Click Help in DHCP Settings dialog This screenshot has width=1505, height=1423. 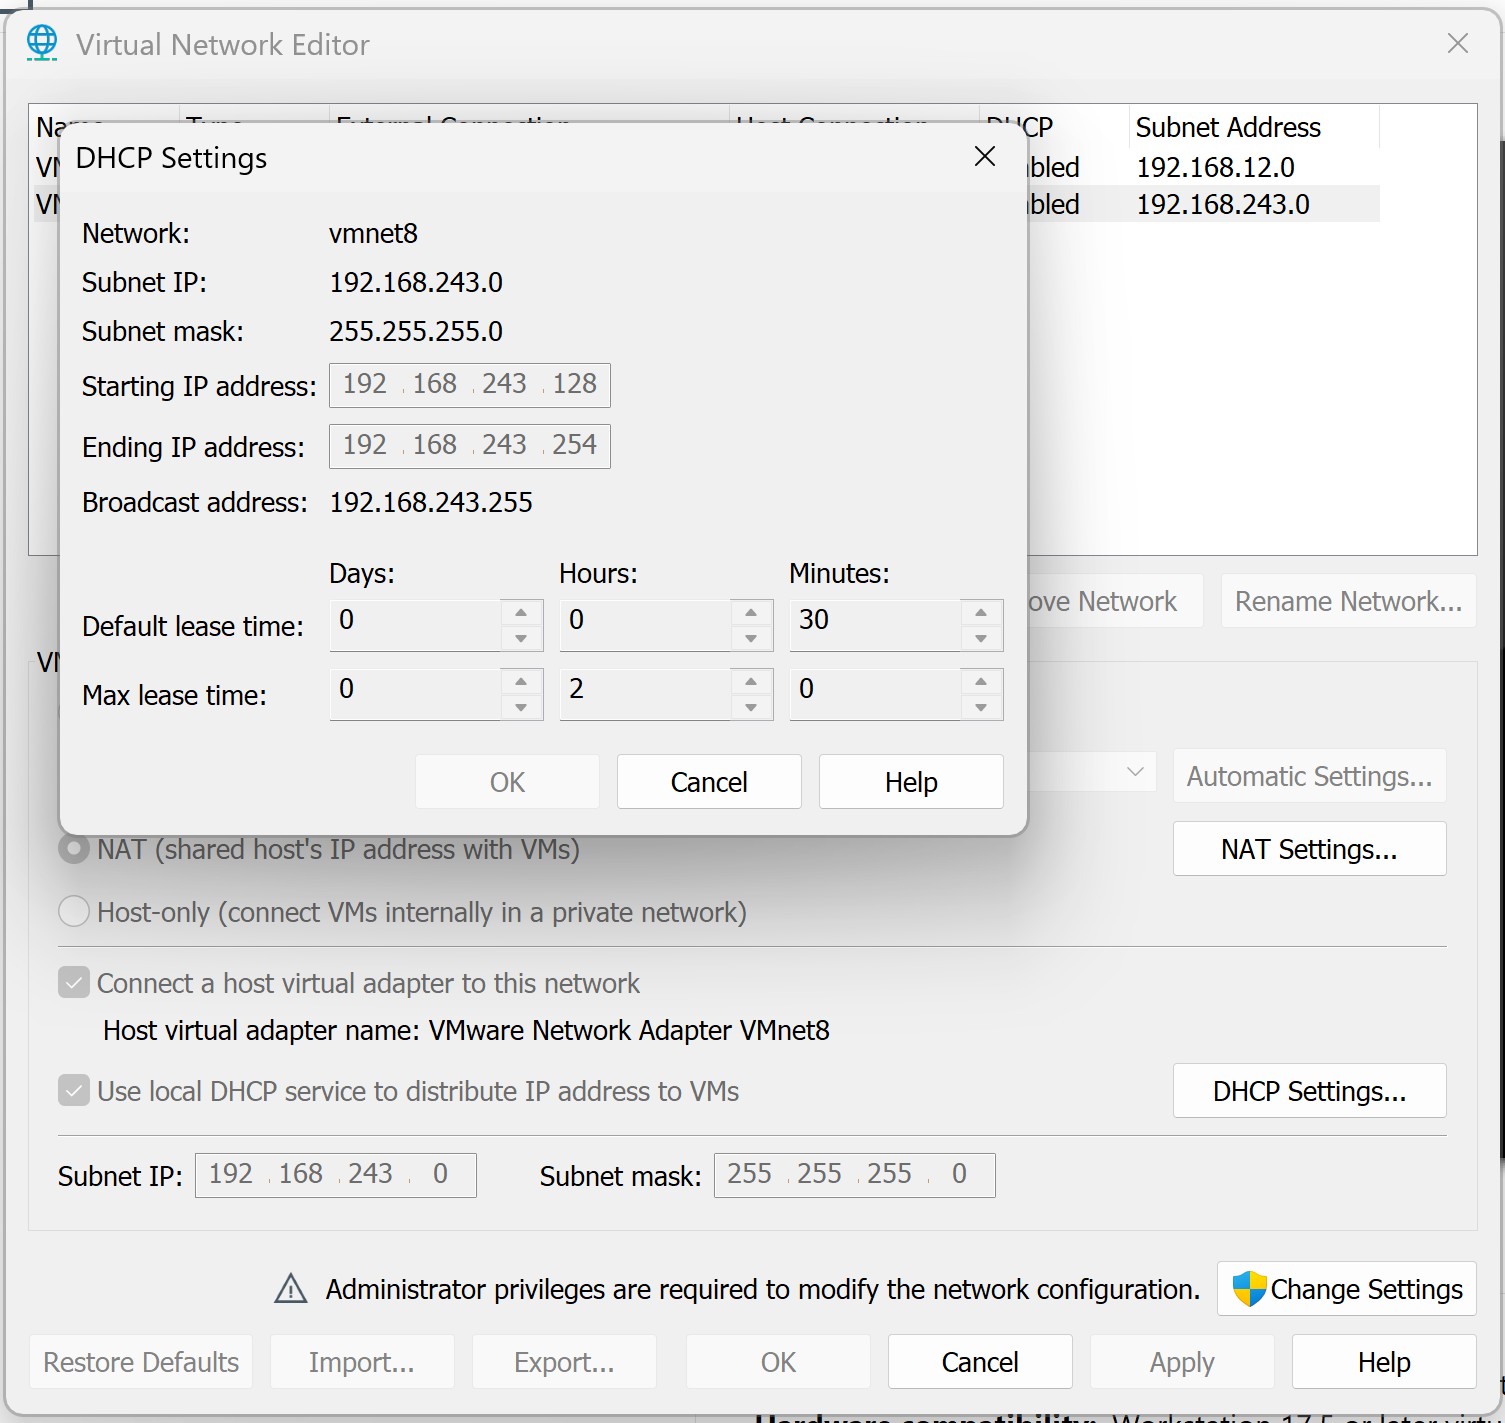(910, 782)
